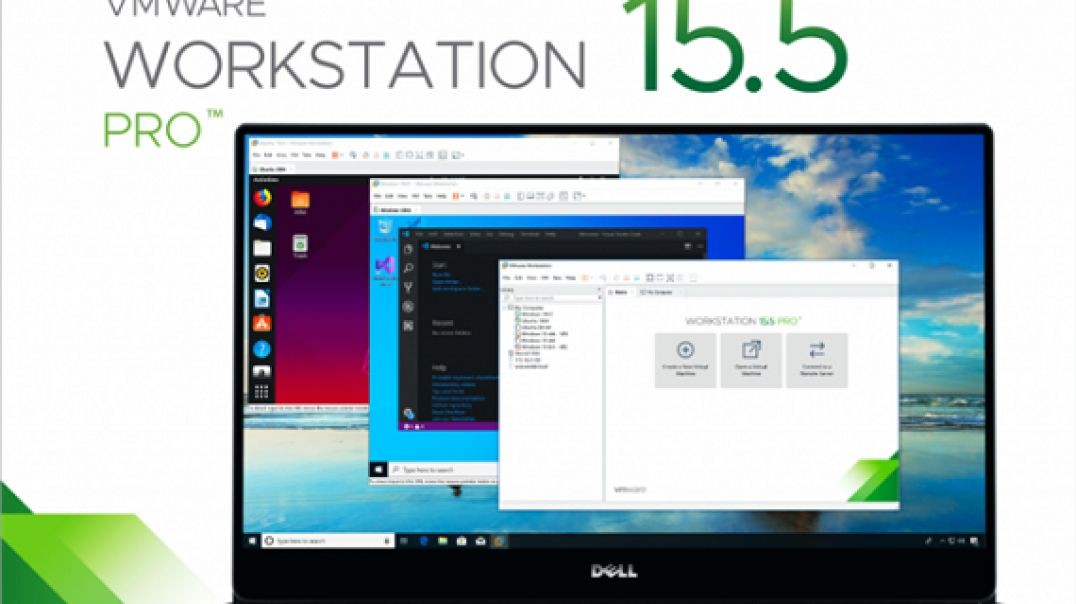1076x604 pixels.
Task: Click orange power control in front VMware toolbar
Action: tap(585, 278)
